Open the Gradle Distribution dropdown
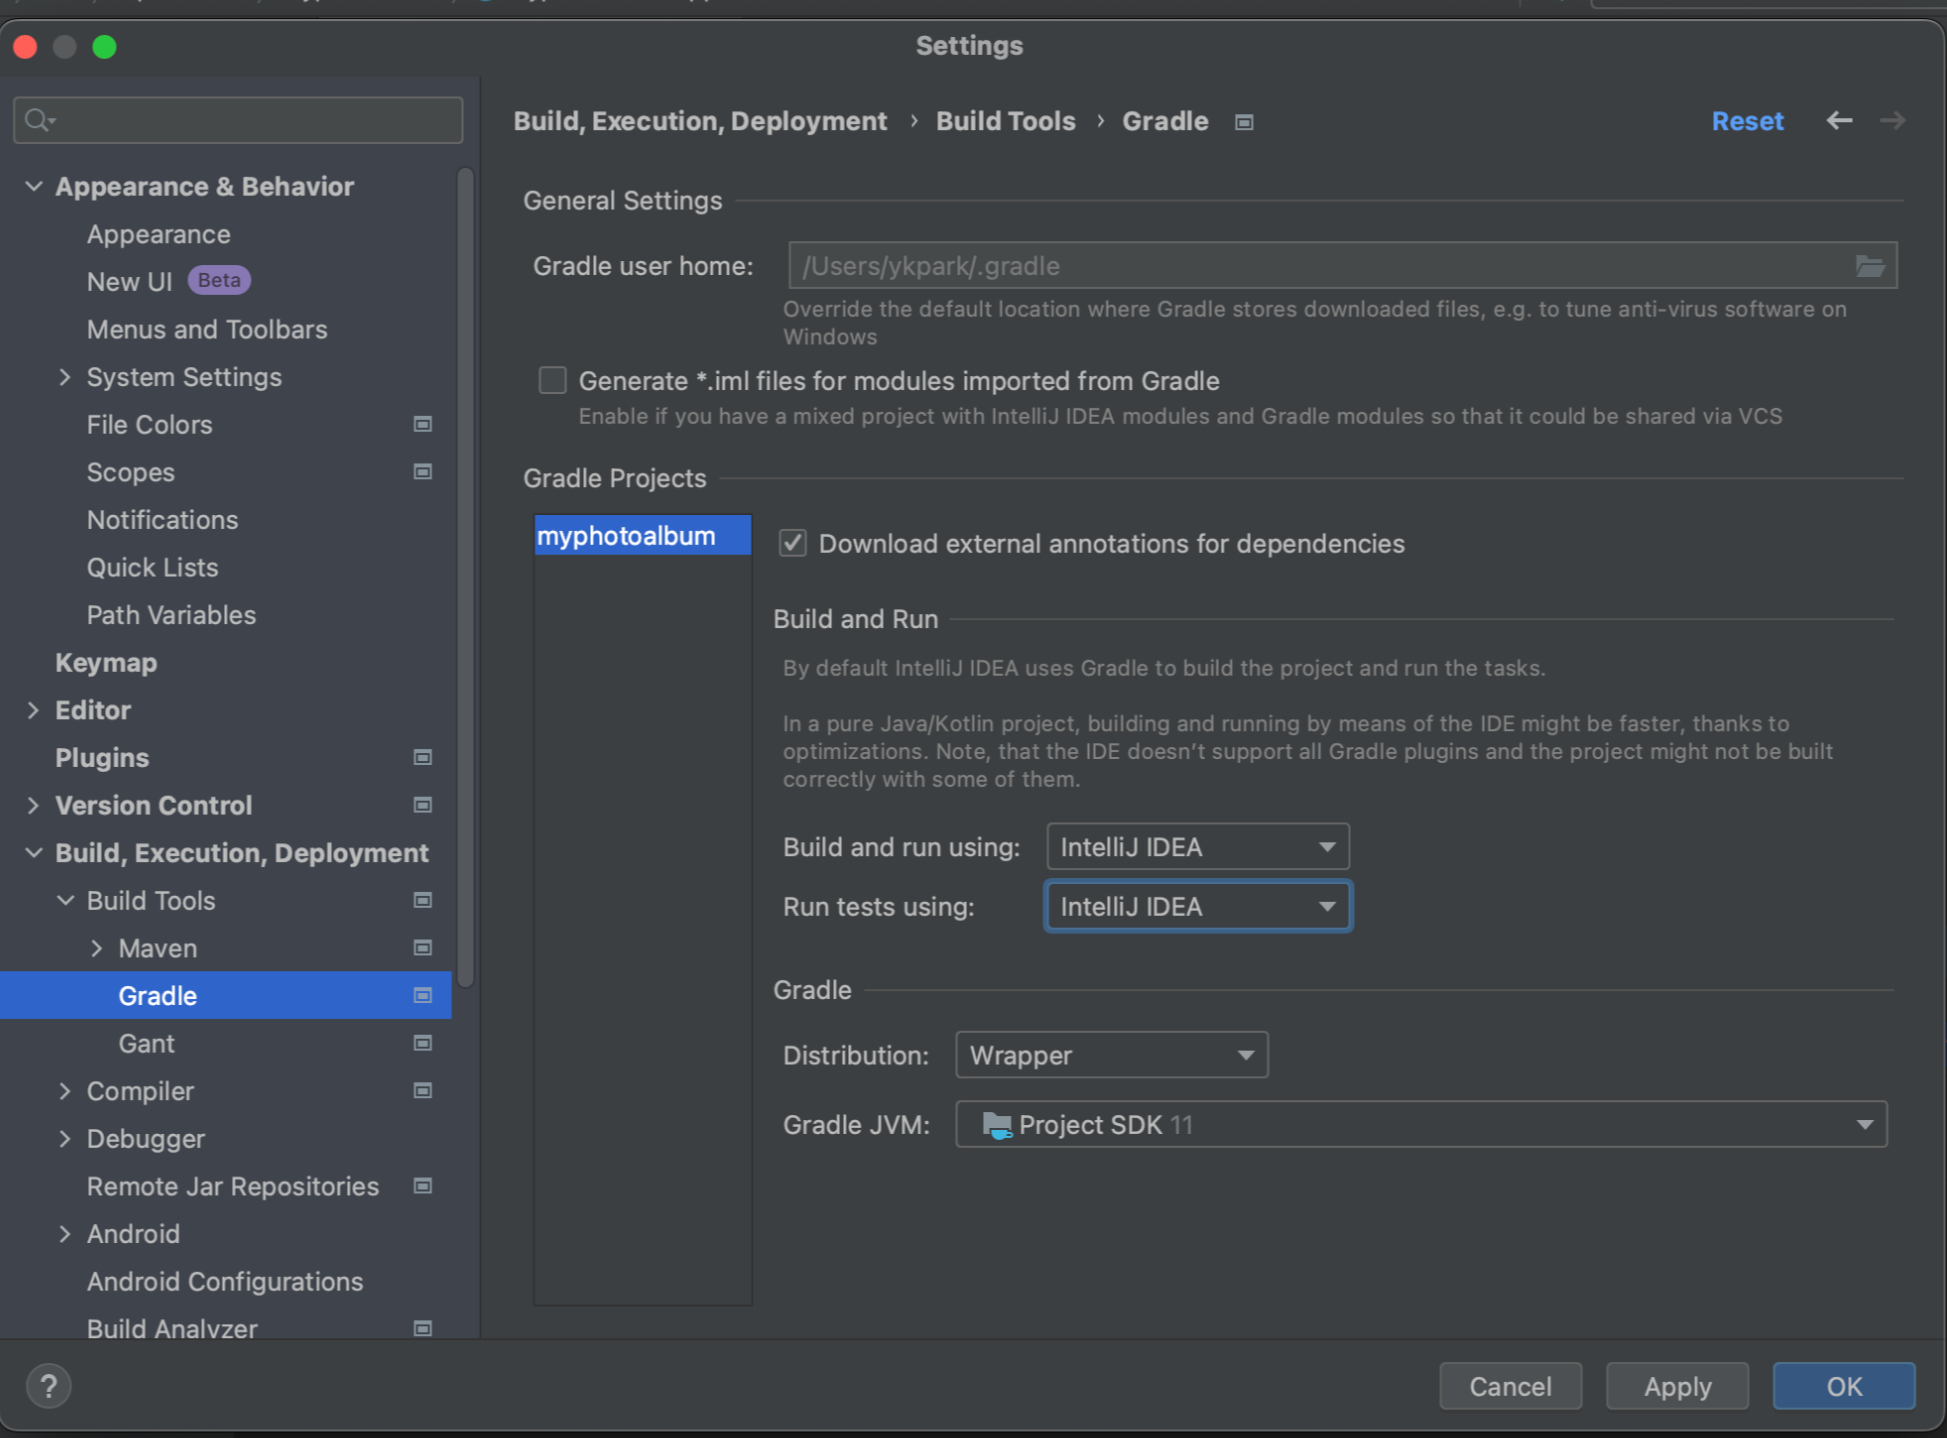Viewport: 1947px width, 1438px height. [1111, 1055]
